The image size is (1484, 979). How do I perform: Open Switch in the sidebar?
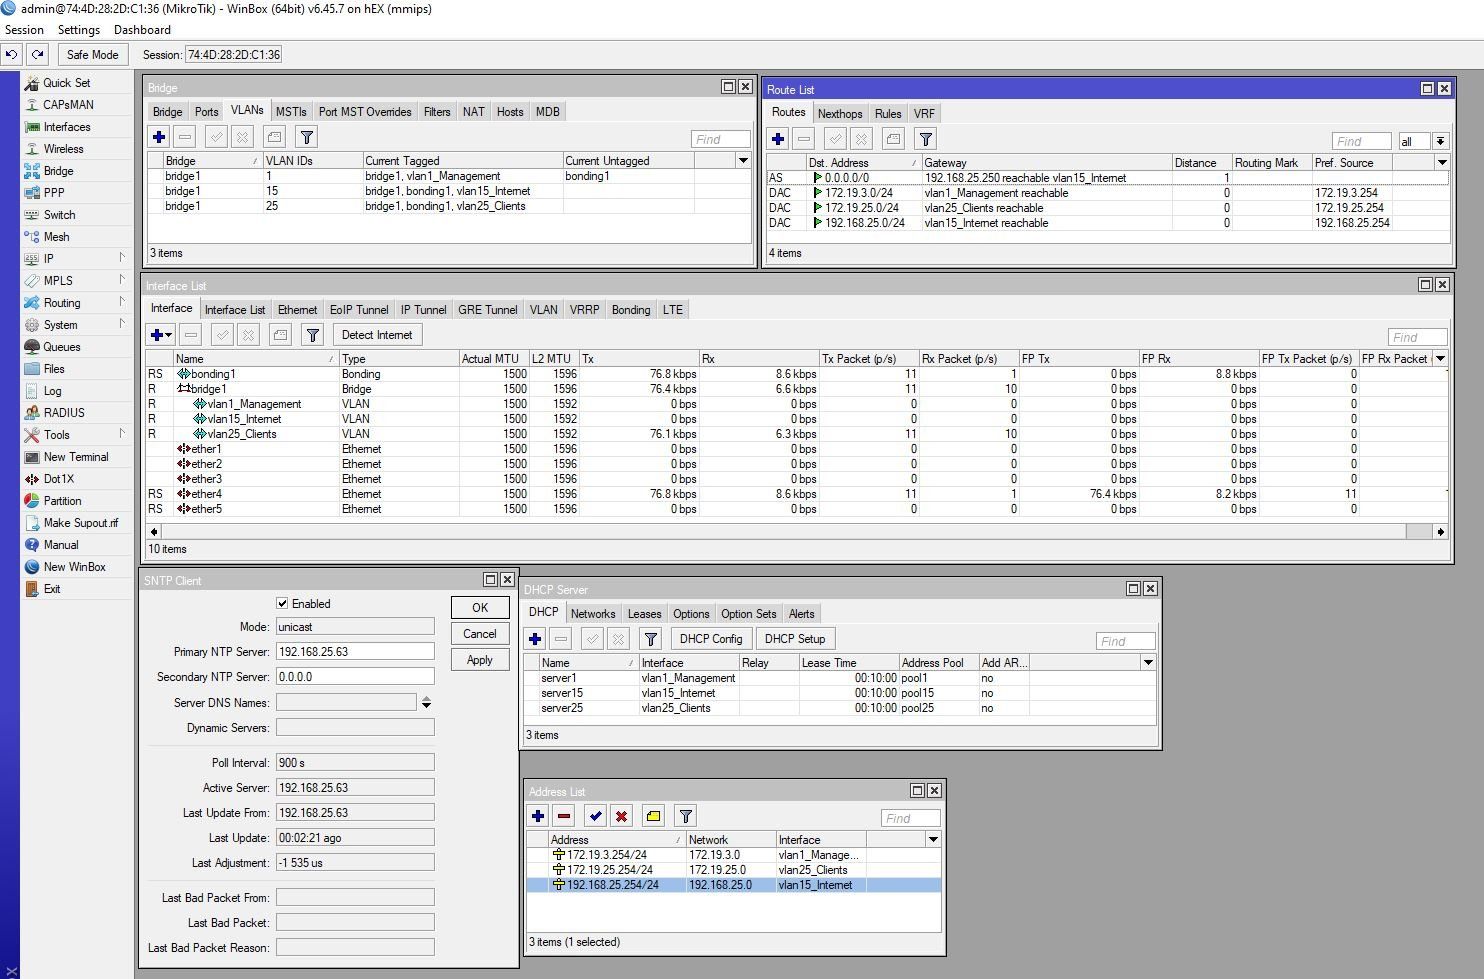click(59, 215)
